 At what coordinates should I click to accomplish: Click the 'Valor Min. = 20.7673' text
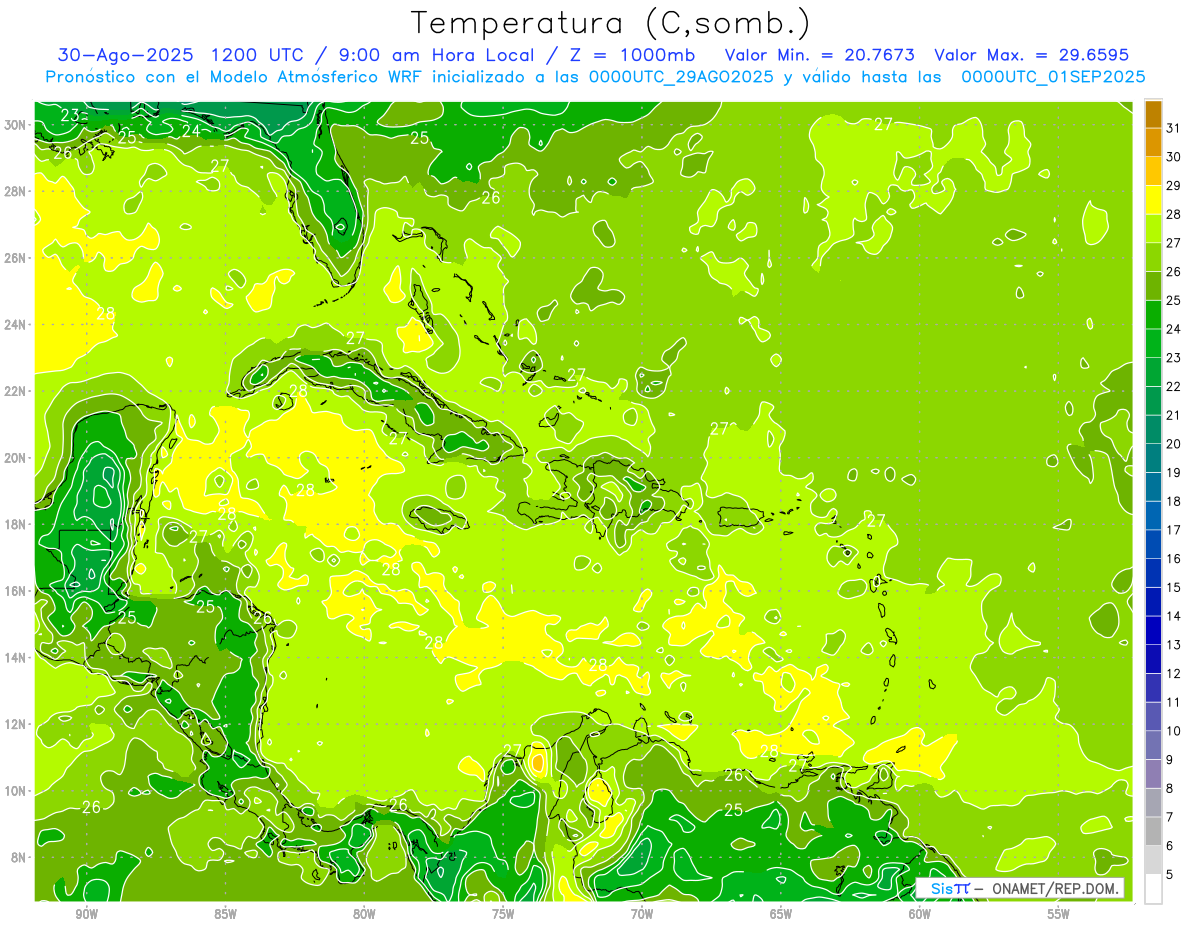(819, 55)
